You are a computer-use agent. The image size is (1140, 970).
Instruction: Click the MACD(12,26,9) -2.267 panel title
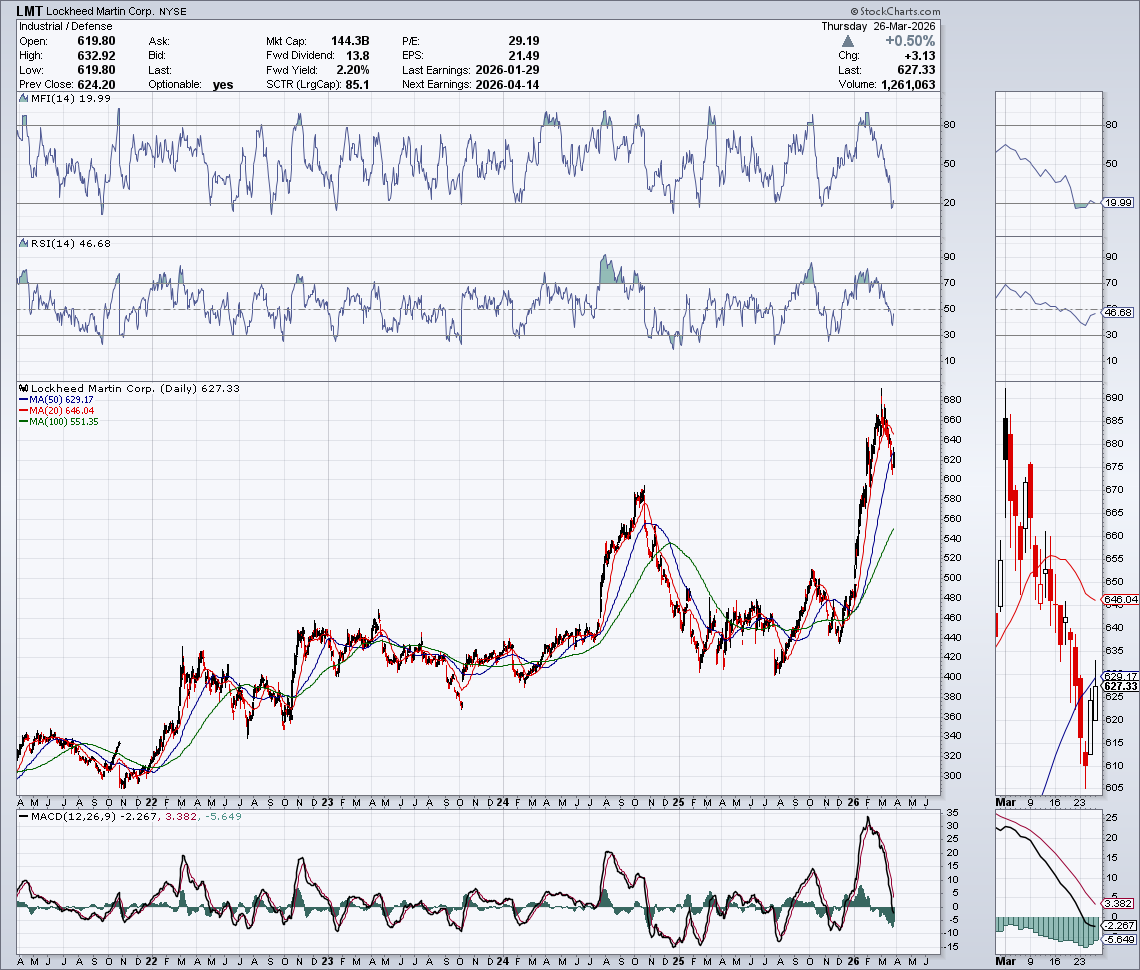coord(94,817)
